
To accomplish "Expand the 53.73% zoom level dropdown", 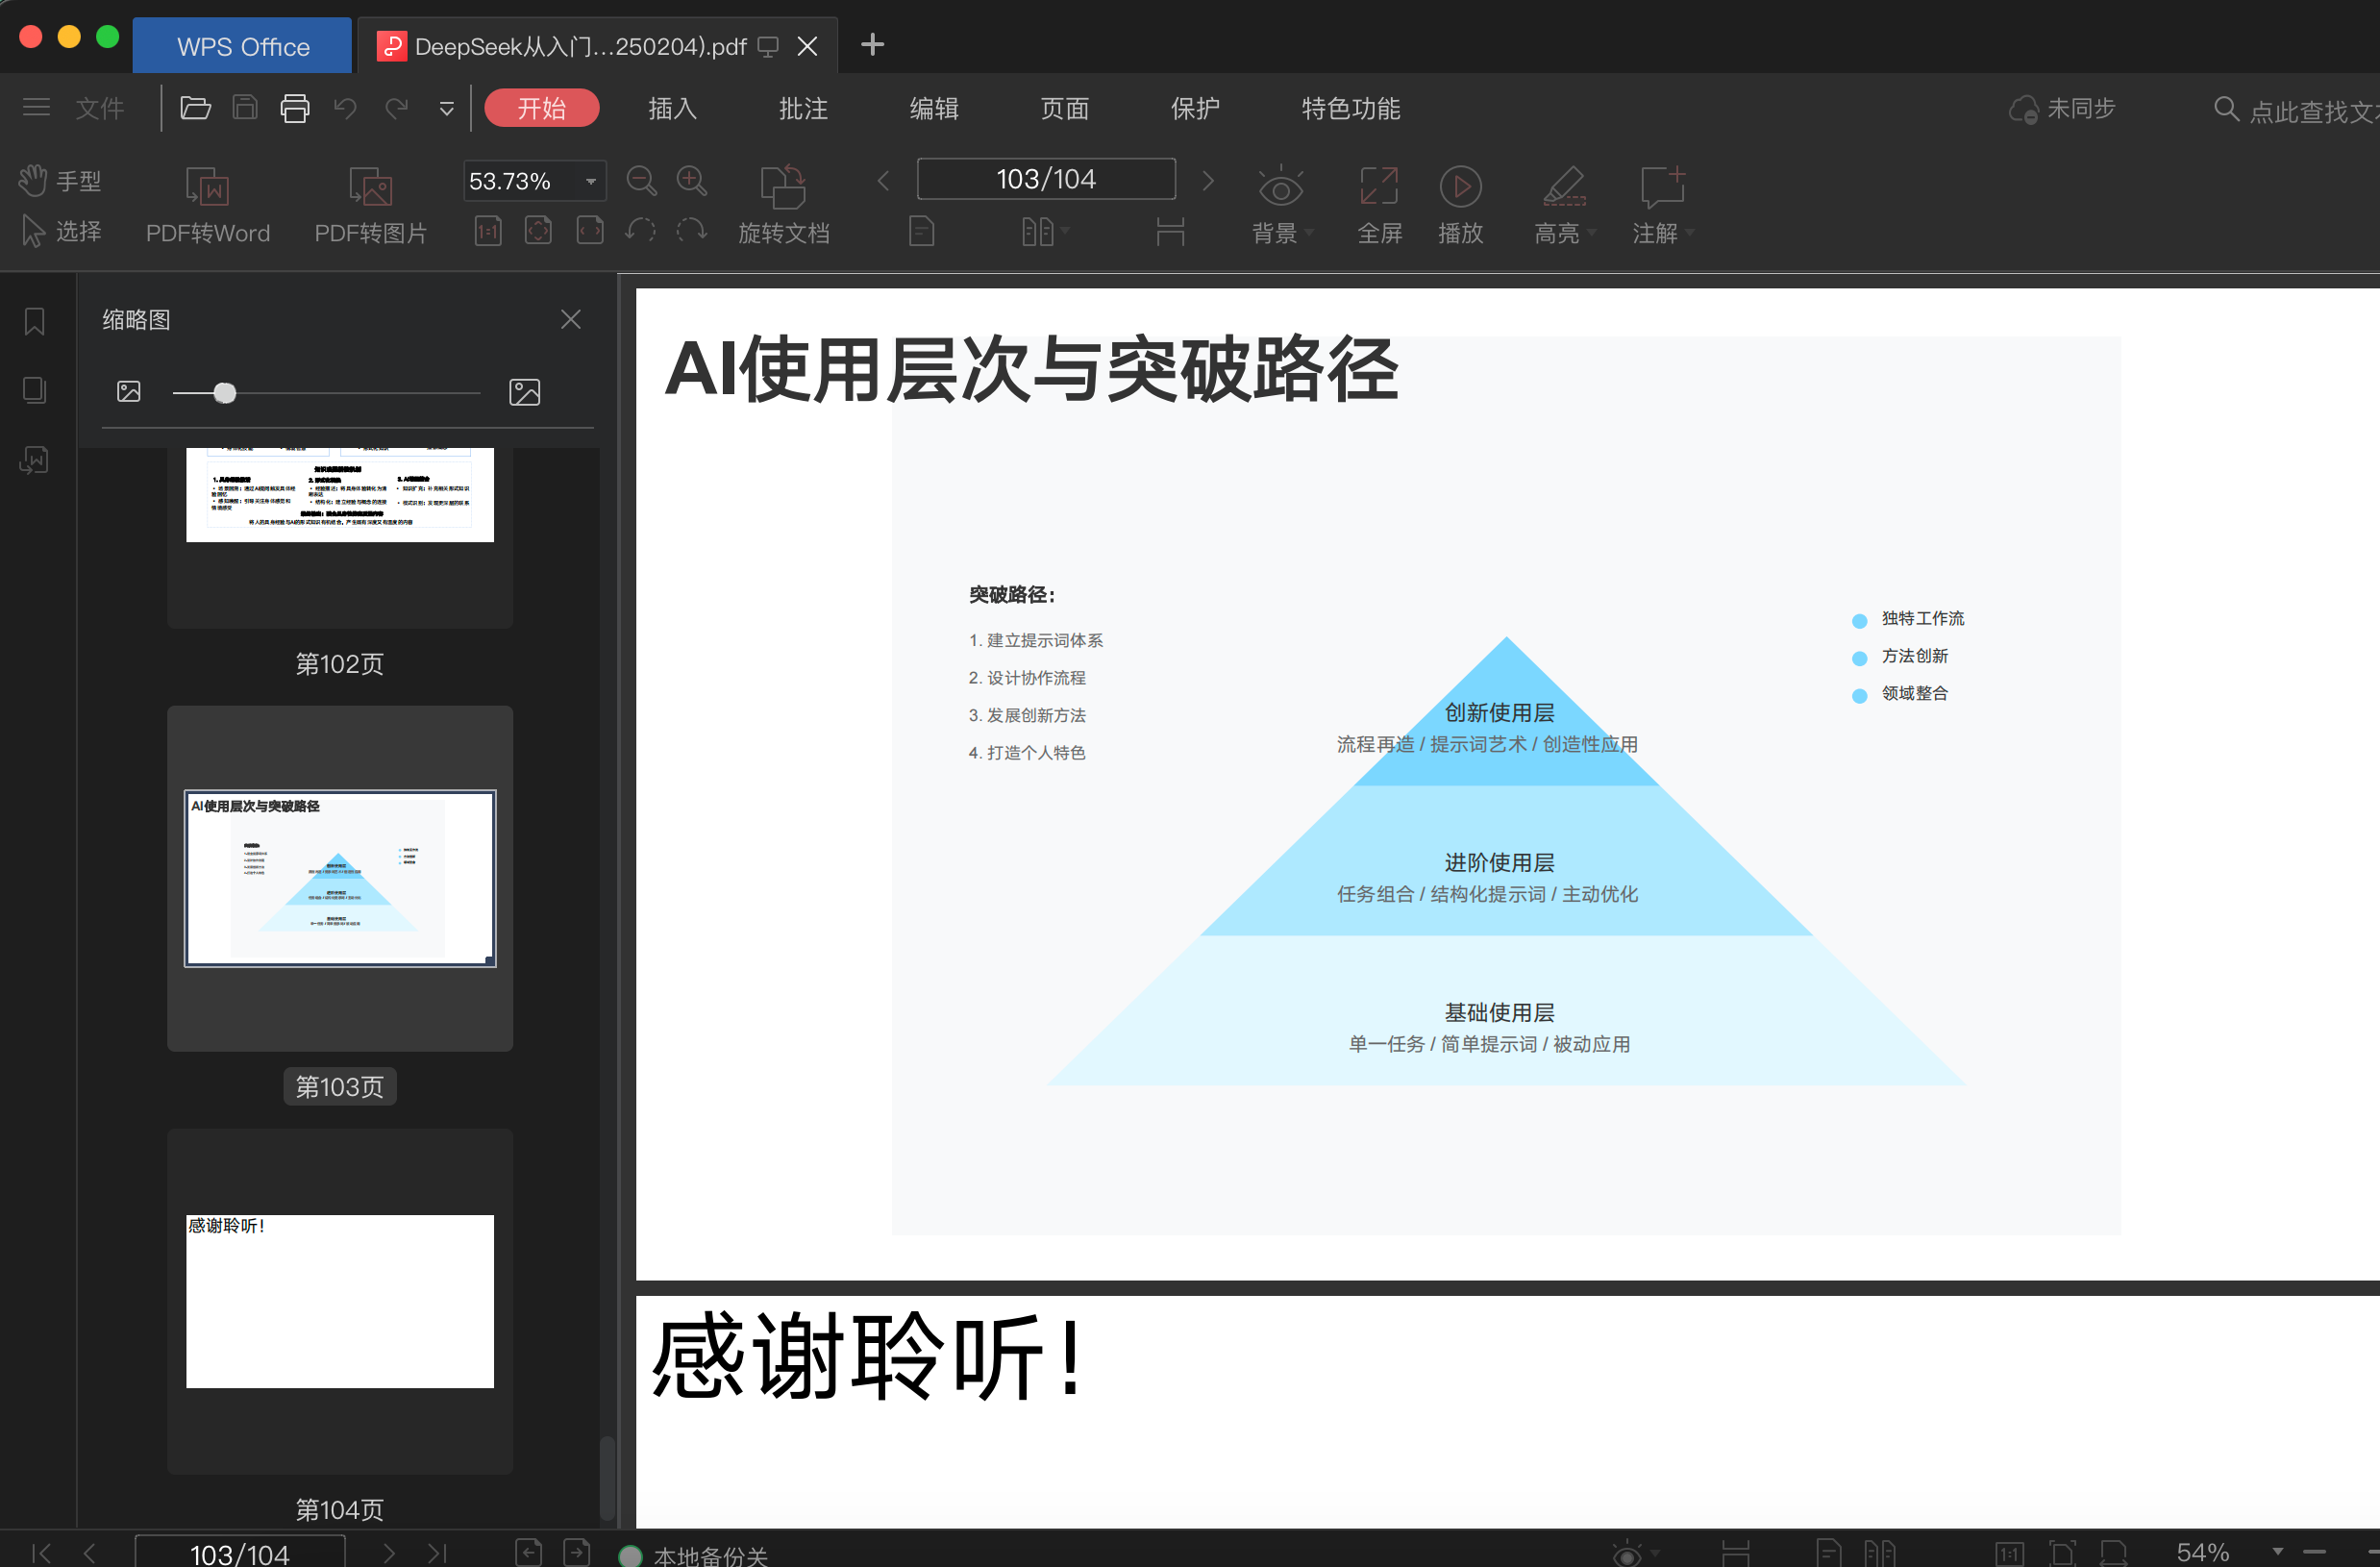I will [591, 181].
